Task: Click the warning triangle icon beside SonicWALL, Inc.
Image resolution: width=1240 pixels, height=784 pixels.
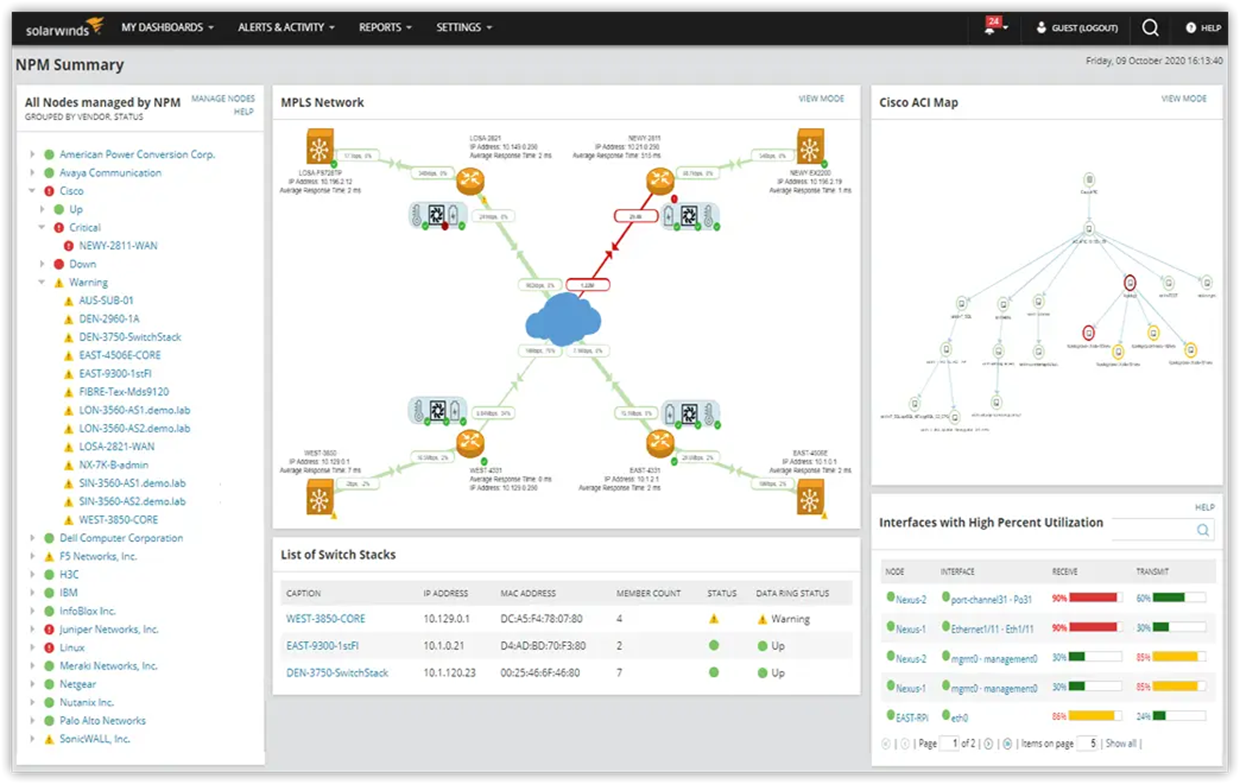Action: (x=48, y=739)
